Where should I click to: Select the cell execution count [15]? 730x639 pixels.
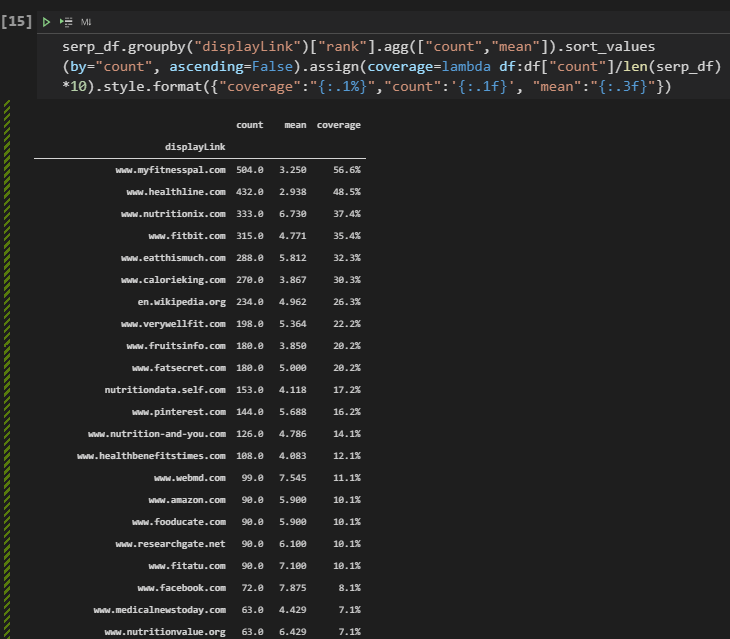17,21
